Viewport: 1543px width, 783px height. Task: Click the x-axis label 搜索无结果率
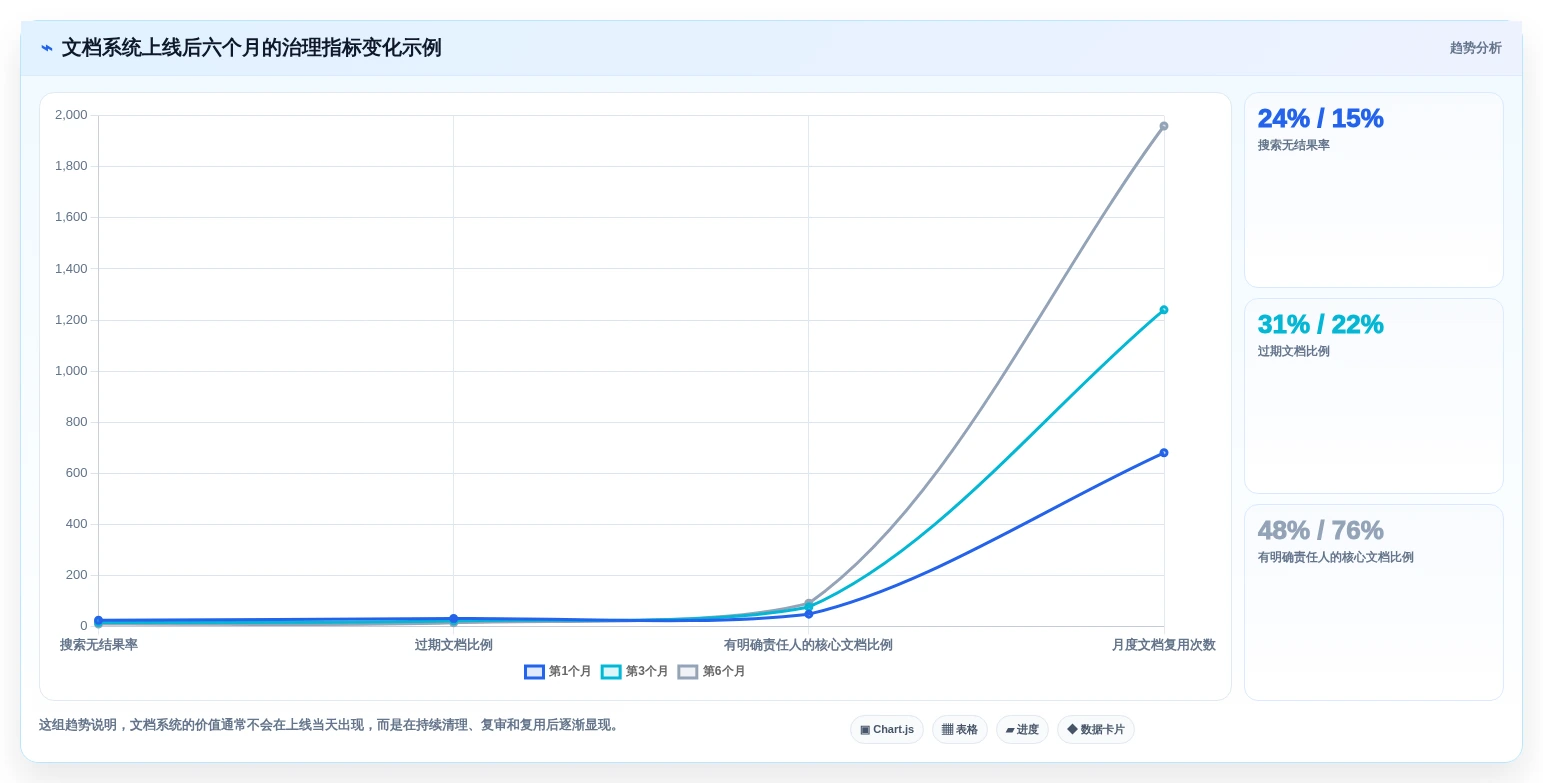click(x=99, y=645)
